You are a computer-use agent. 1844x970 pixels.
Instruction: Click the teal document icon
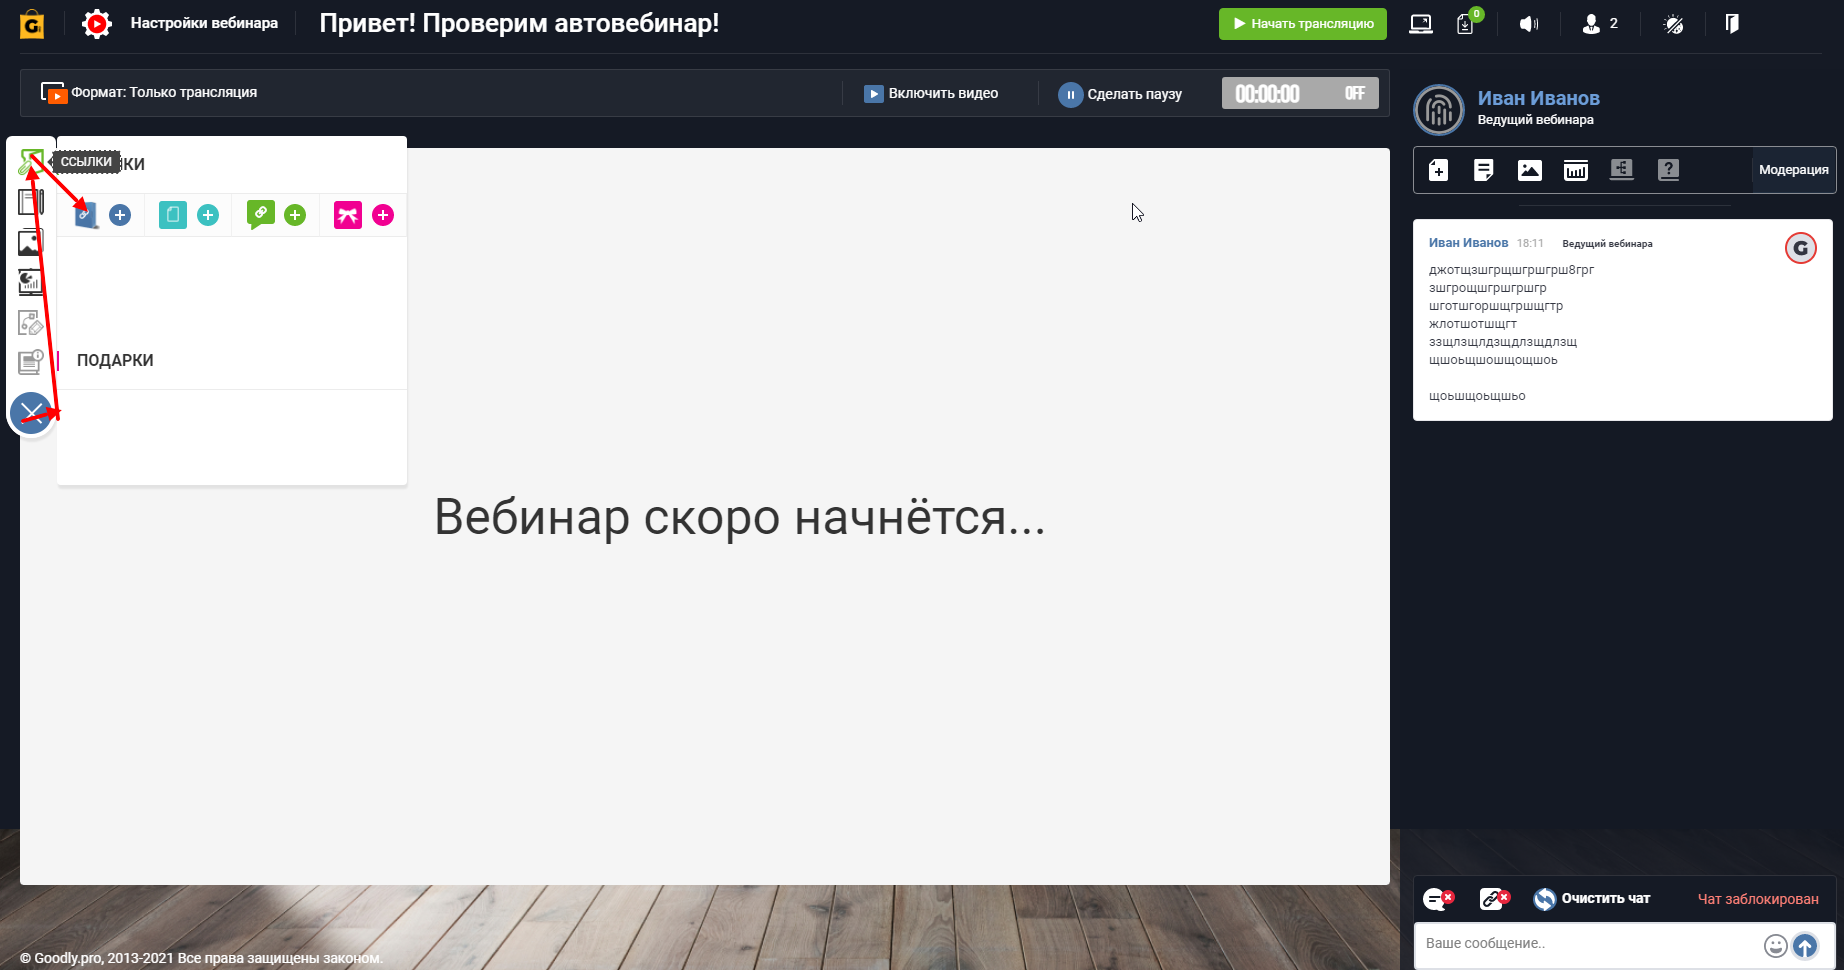(173, 215)
